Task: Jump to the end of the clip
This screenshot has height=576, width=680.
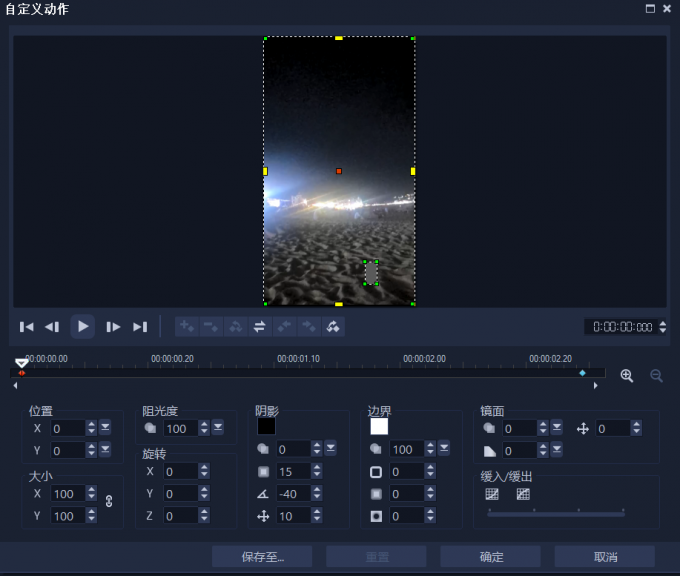Action: [140, 326]
